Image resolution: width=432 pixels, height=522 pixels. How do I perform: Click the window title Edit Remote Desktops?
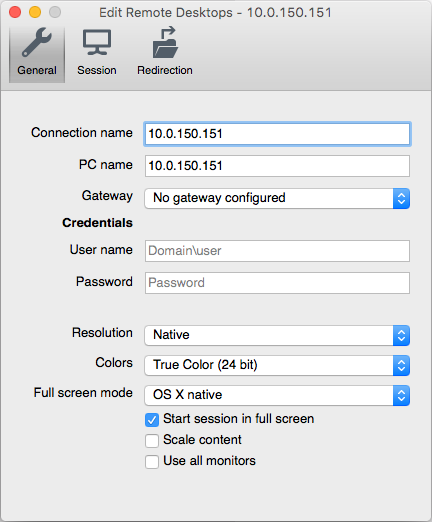166,13
